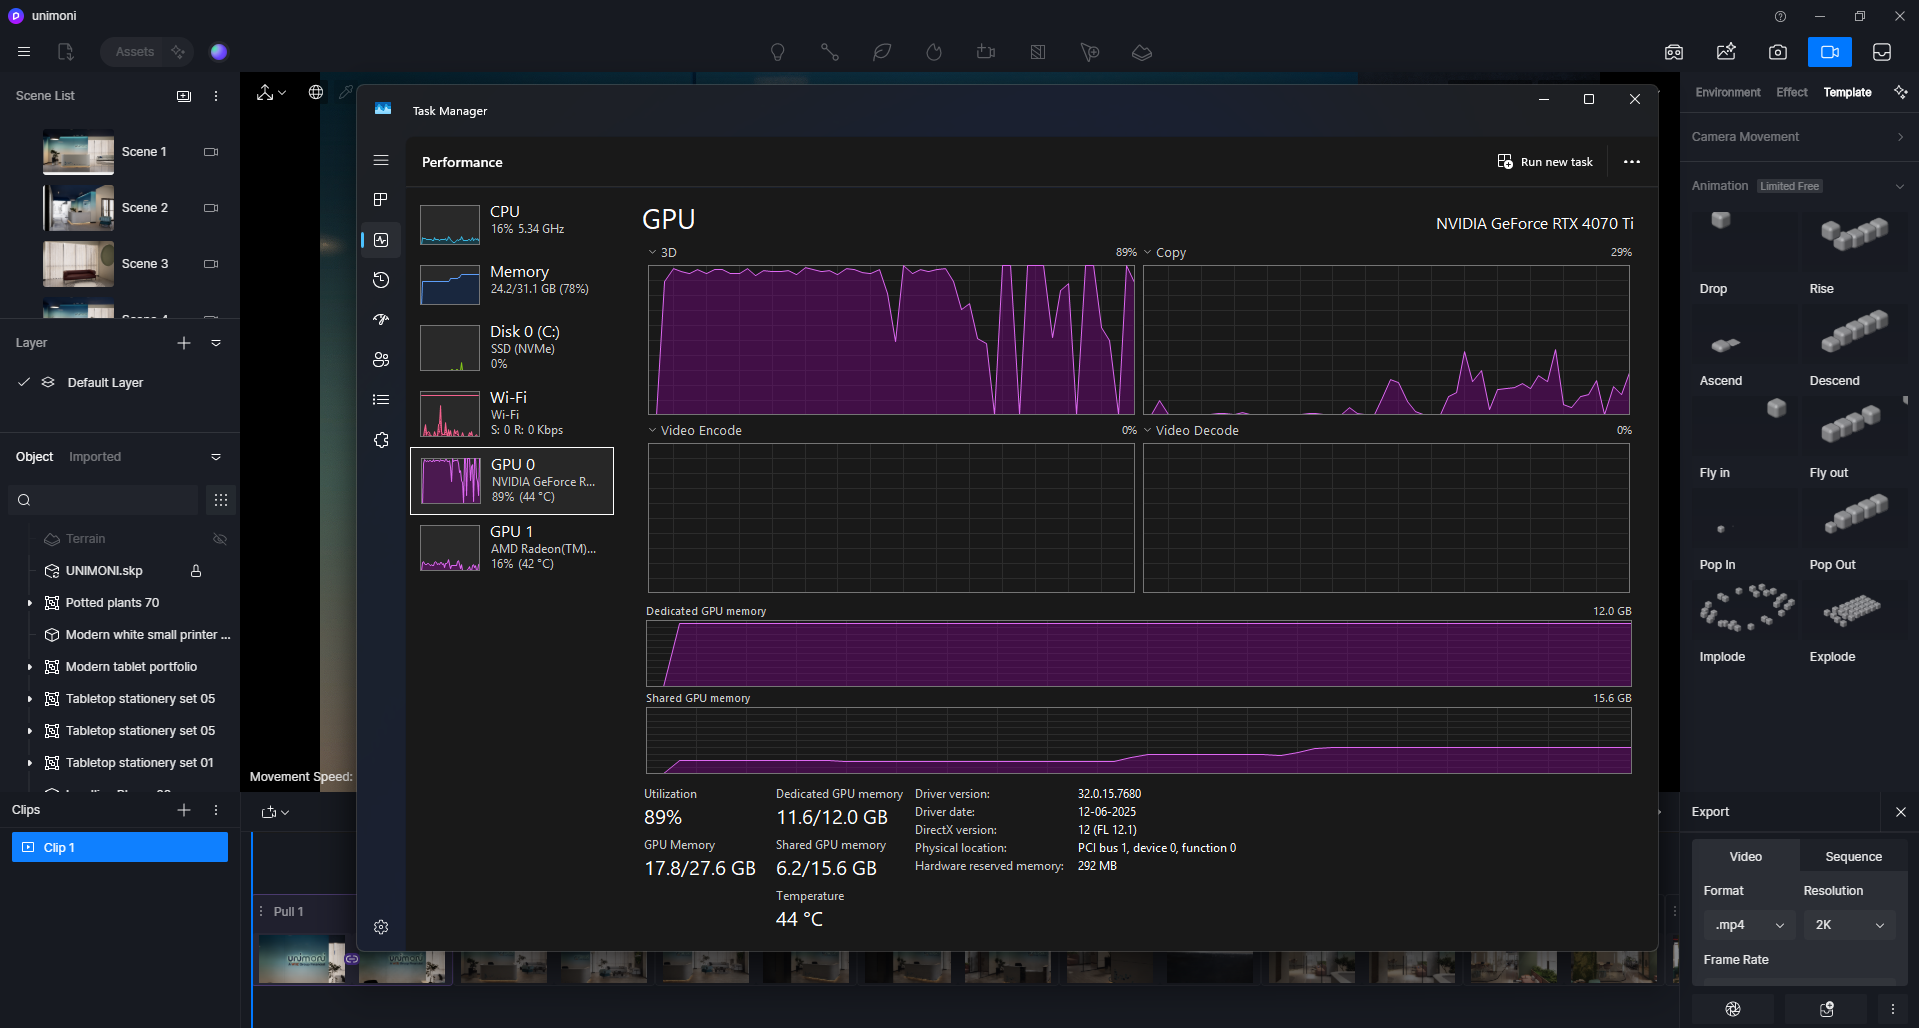Select the light bulb tool in top toolbar
1919x1028 pixels.
pos(777,52)
